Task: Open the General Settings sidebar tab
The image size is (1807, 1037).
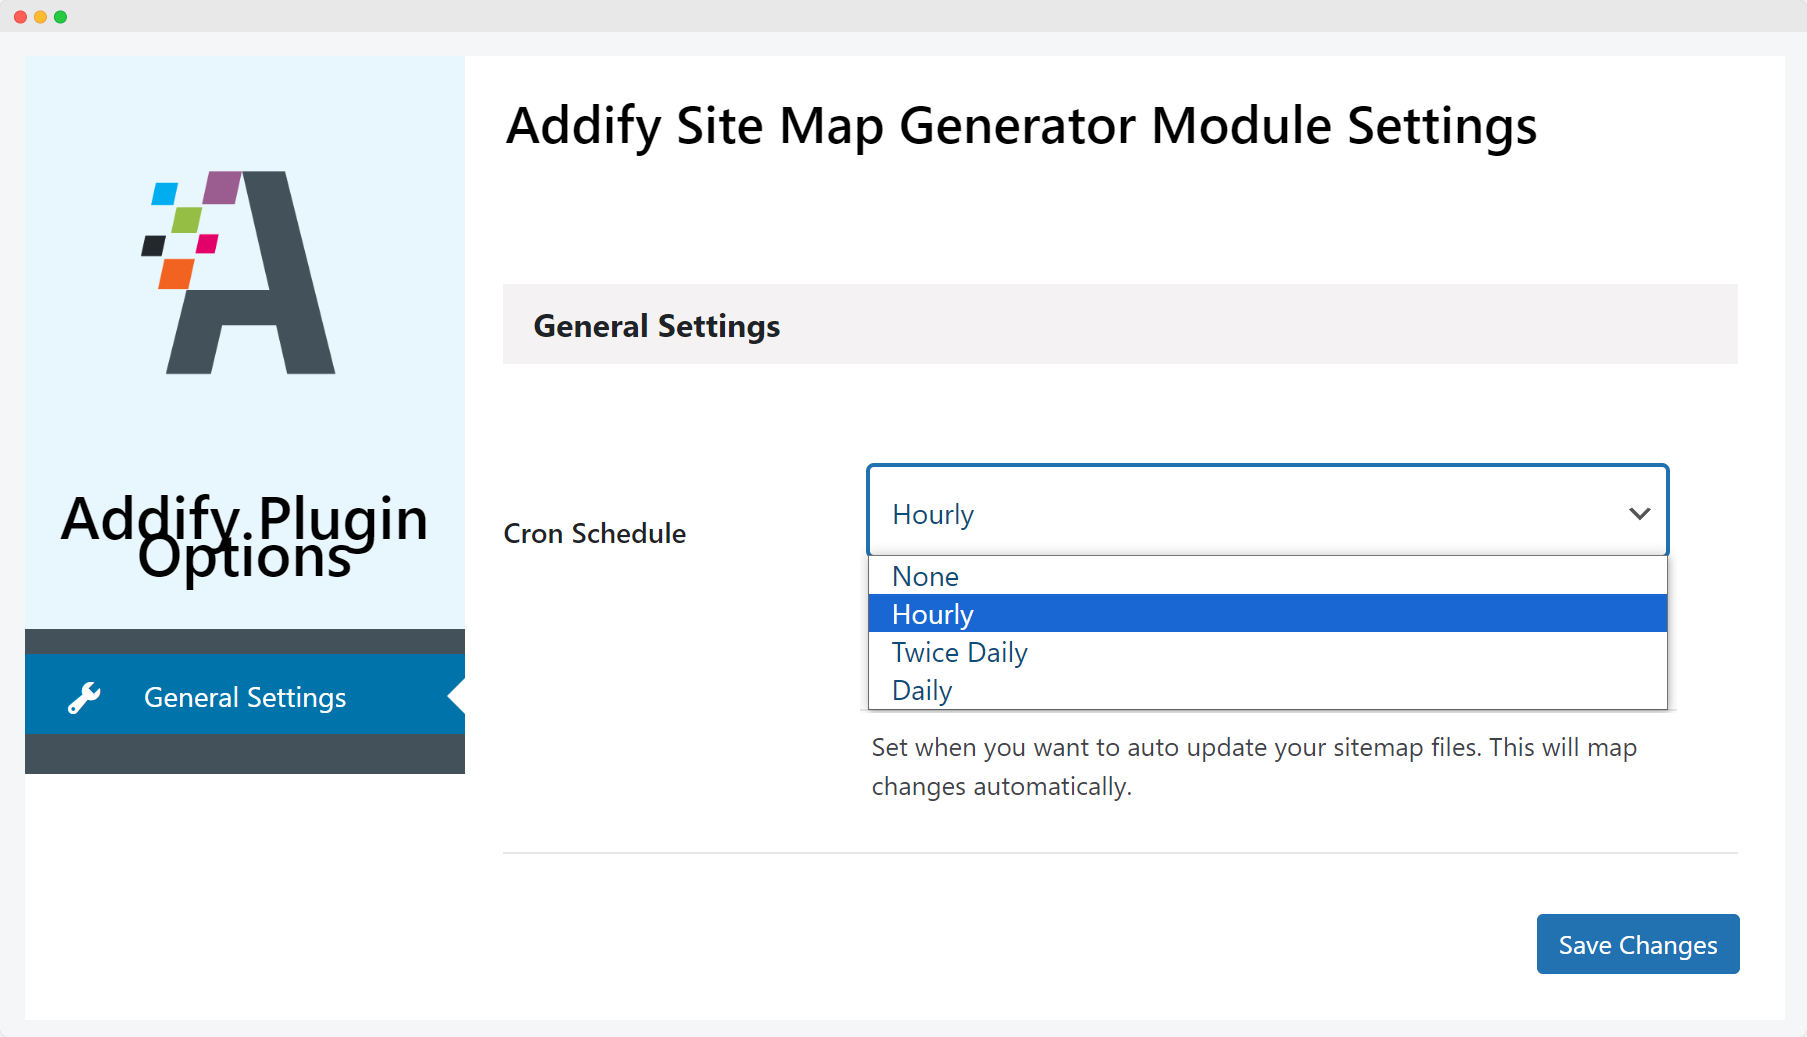Action: (x=245, y=697)
